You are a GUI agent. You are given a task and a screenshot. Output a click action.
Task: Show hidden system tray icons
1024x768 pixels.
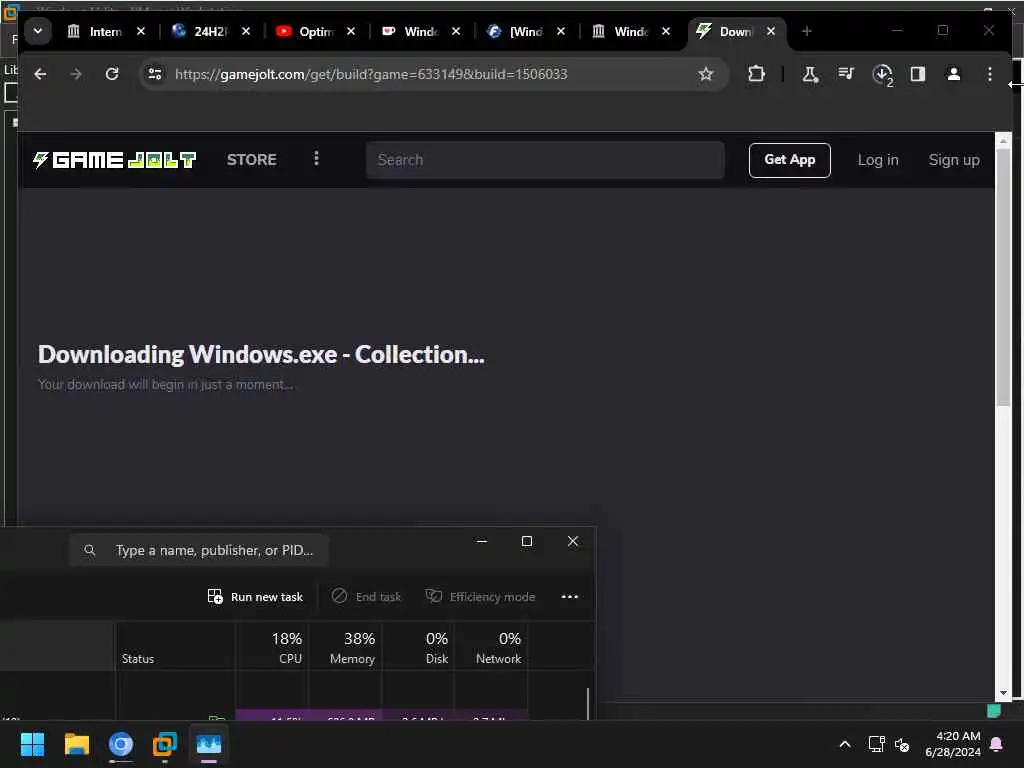(845, 744)
